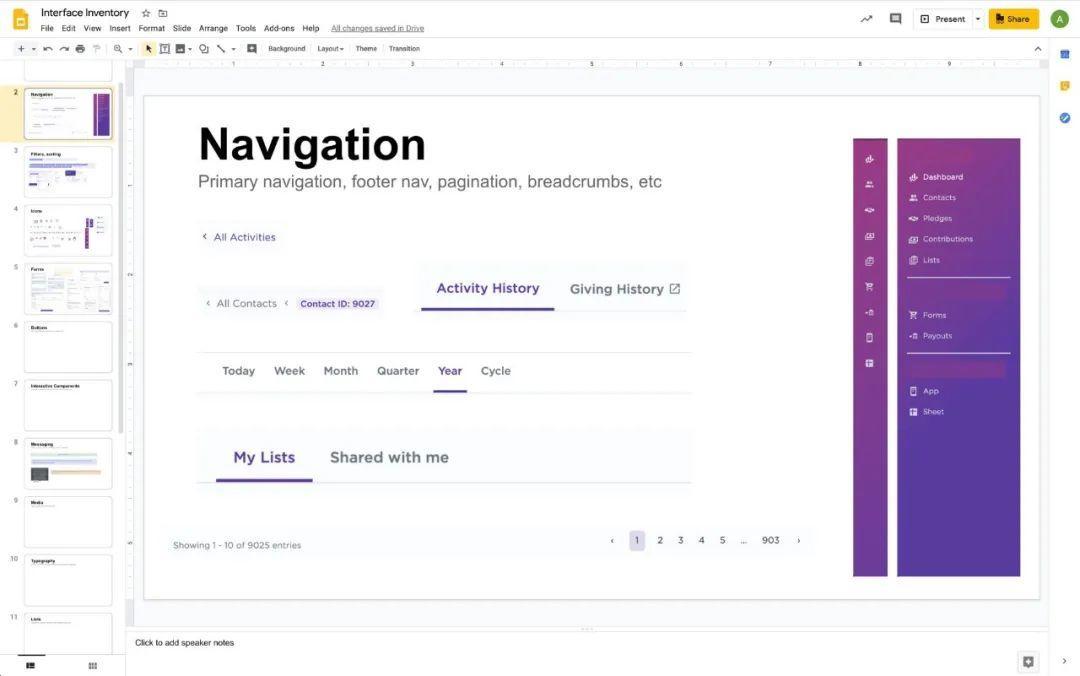1080x676 pixels.
Task: Open Google Keep in the side panel
Action: [1065, 86]
